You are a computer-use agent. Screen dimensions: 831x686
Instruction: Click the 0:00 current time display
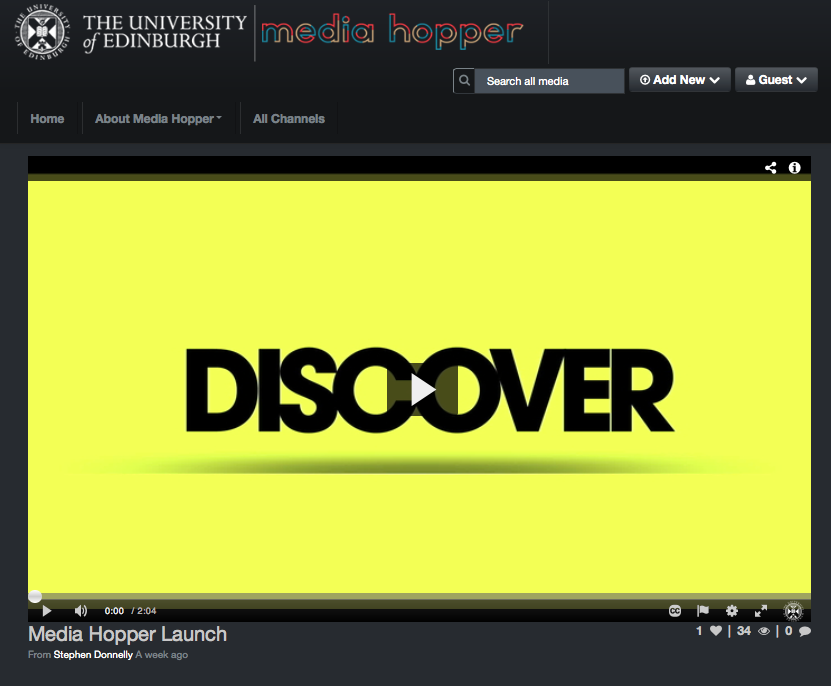[x=114, y=611]
